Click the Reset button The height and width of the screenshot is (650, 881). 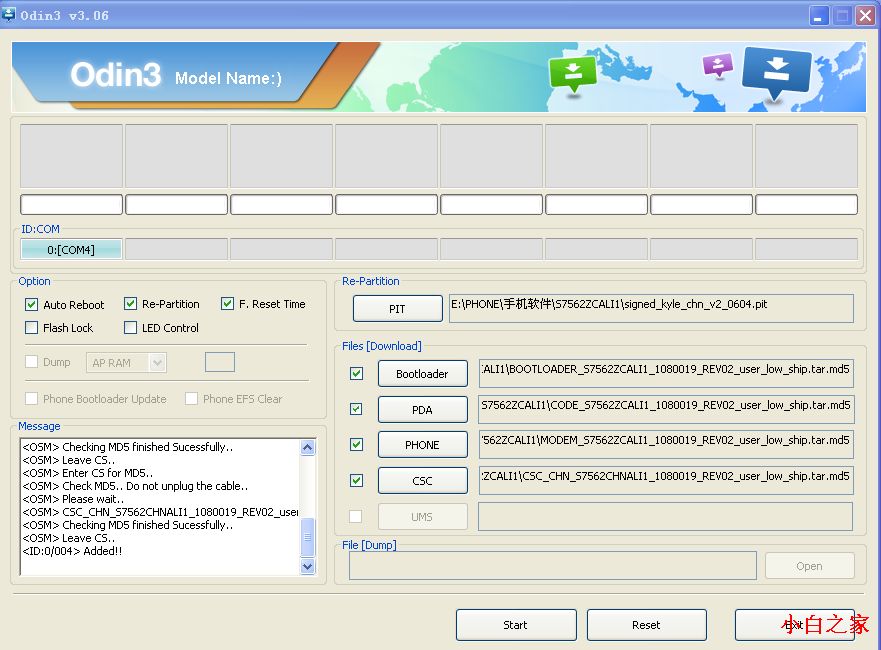tap(647, 625)
